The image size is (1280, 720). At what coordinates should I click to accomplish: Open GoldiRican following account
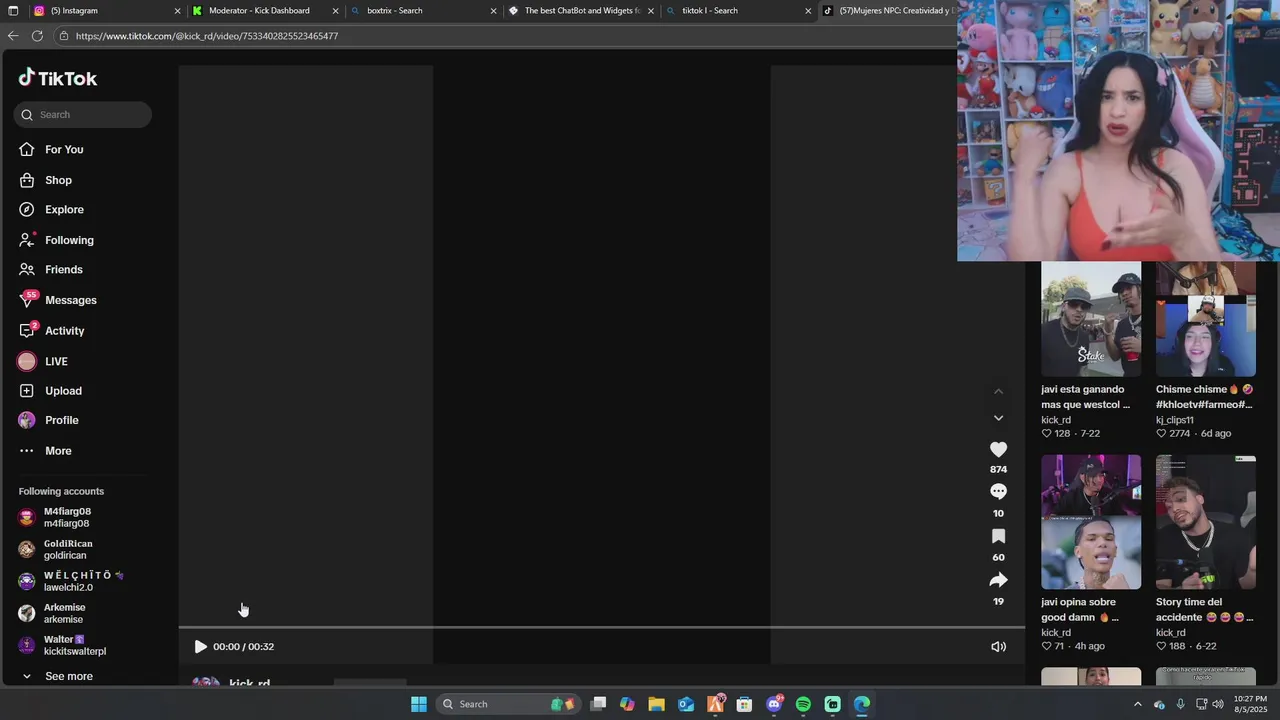[x=67, y=549]
